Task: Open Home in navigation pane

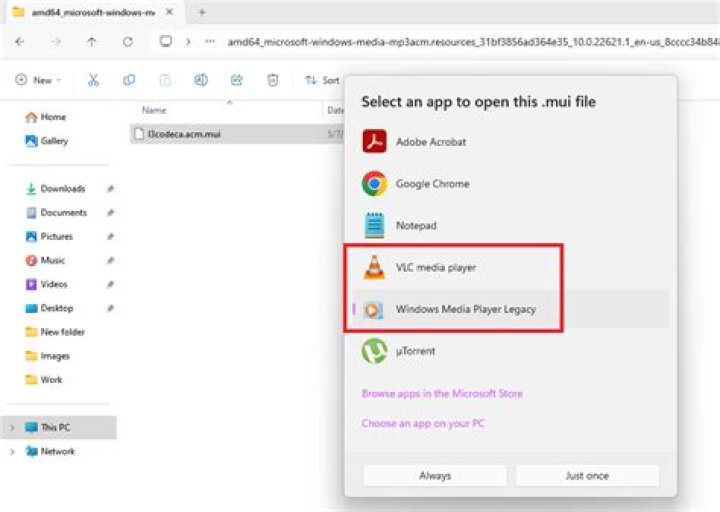Action: [x=46, y=117]
